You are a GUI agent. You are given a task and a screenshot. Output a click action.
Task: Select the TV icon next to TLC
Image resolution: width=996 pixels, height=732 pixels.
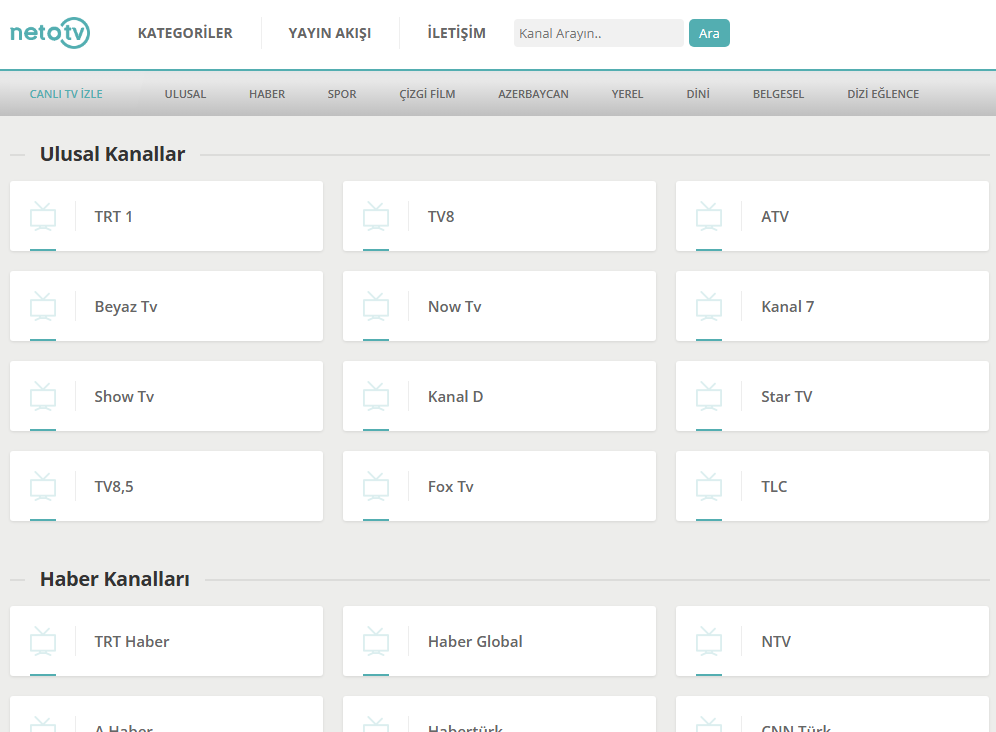(709, 486)
